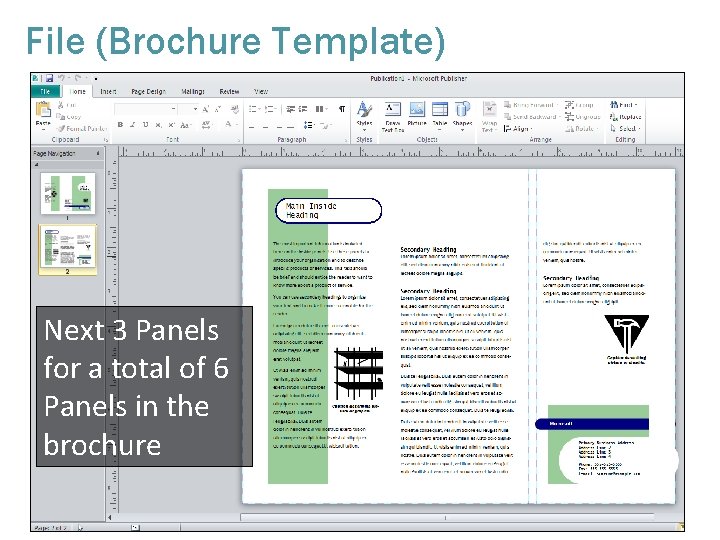
Task: Toggle Superscript formatting
Action: [171, 125]
